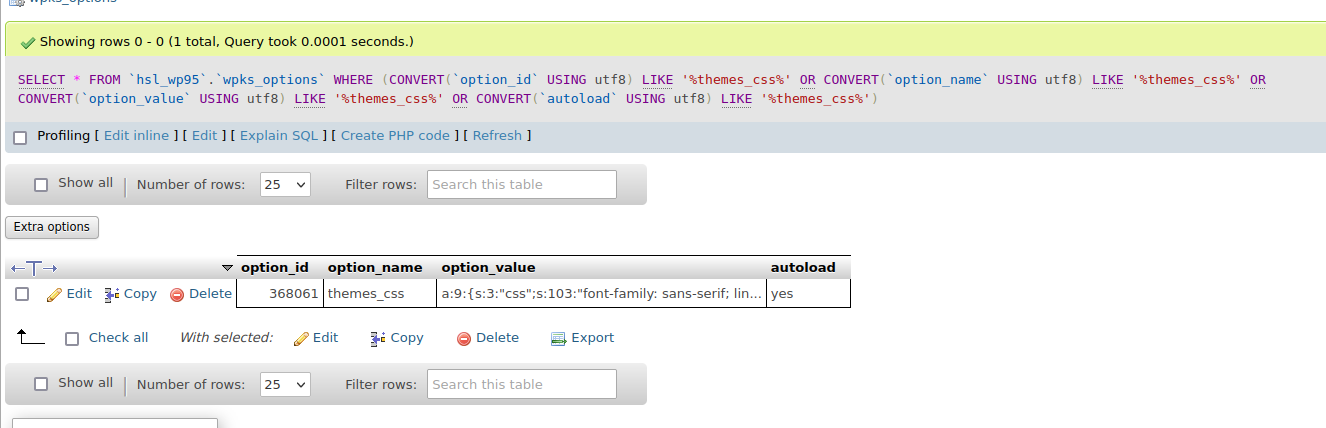
Task: Click the pencil Edit icon in the row
Action: click(x=54, y=294)
